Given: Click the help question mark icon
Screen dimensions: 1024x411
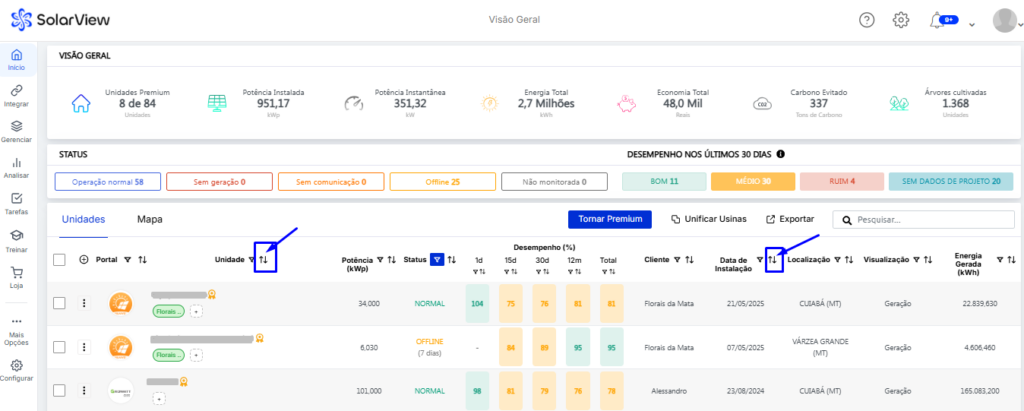Looking at the screenshot, I should click(866, 20).
